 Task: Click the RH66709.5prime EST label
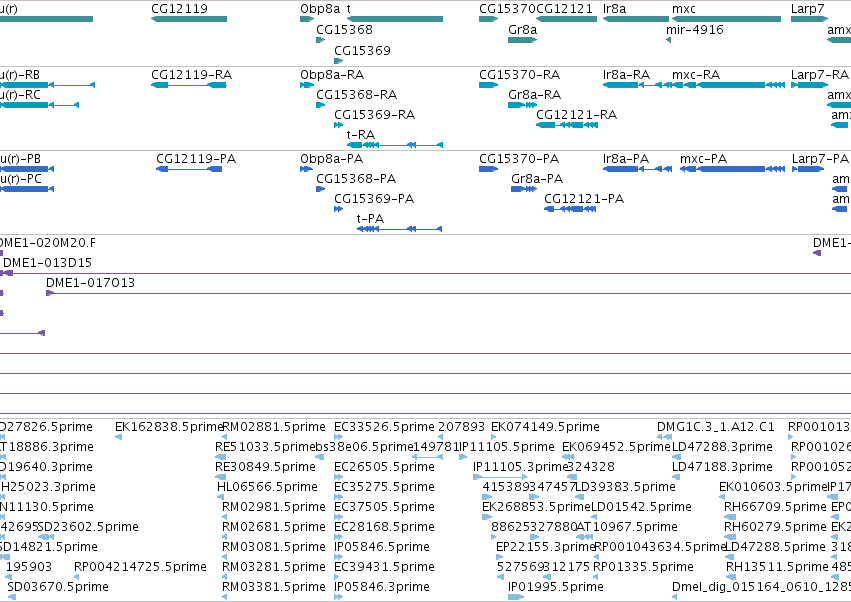click(775, 506)
